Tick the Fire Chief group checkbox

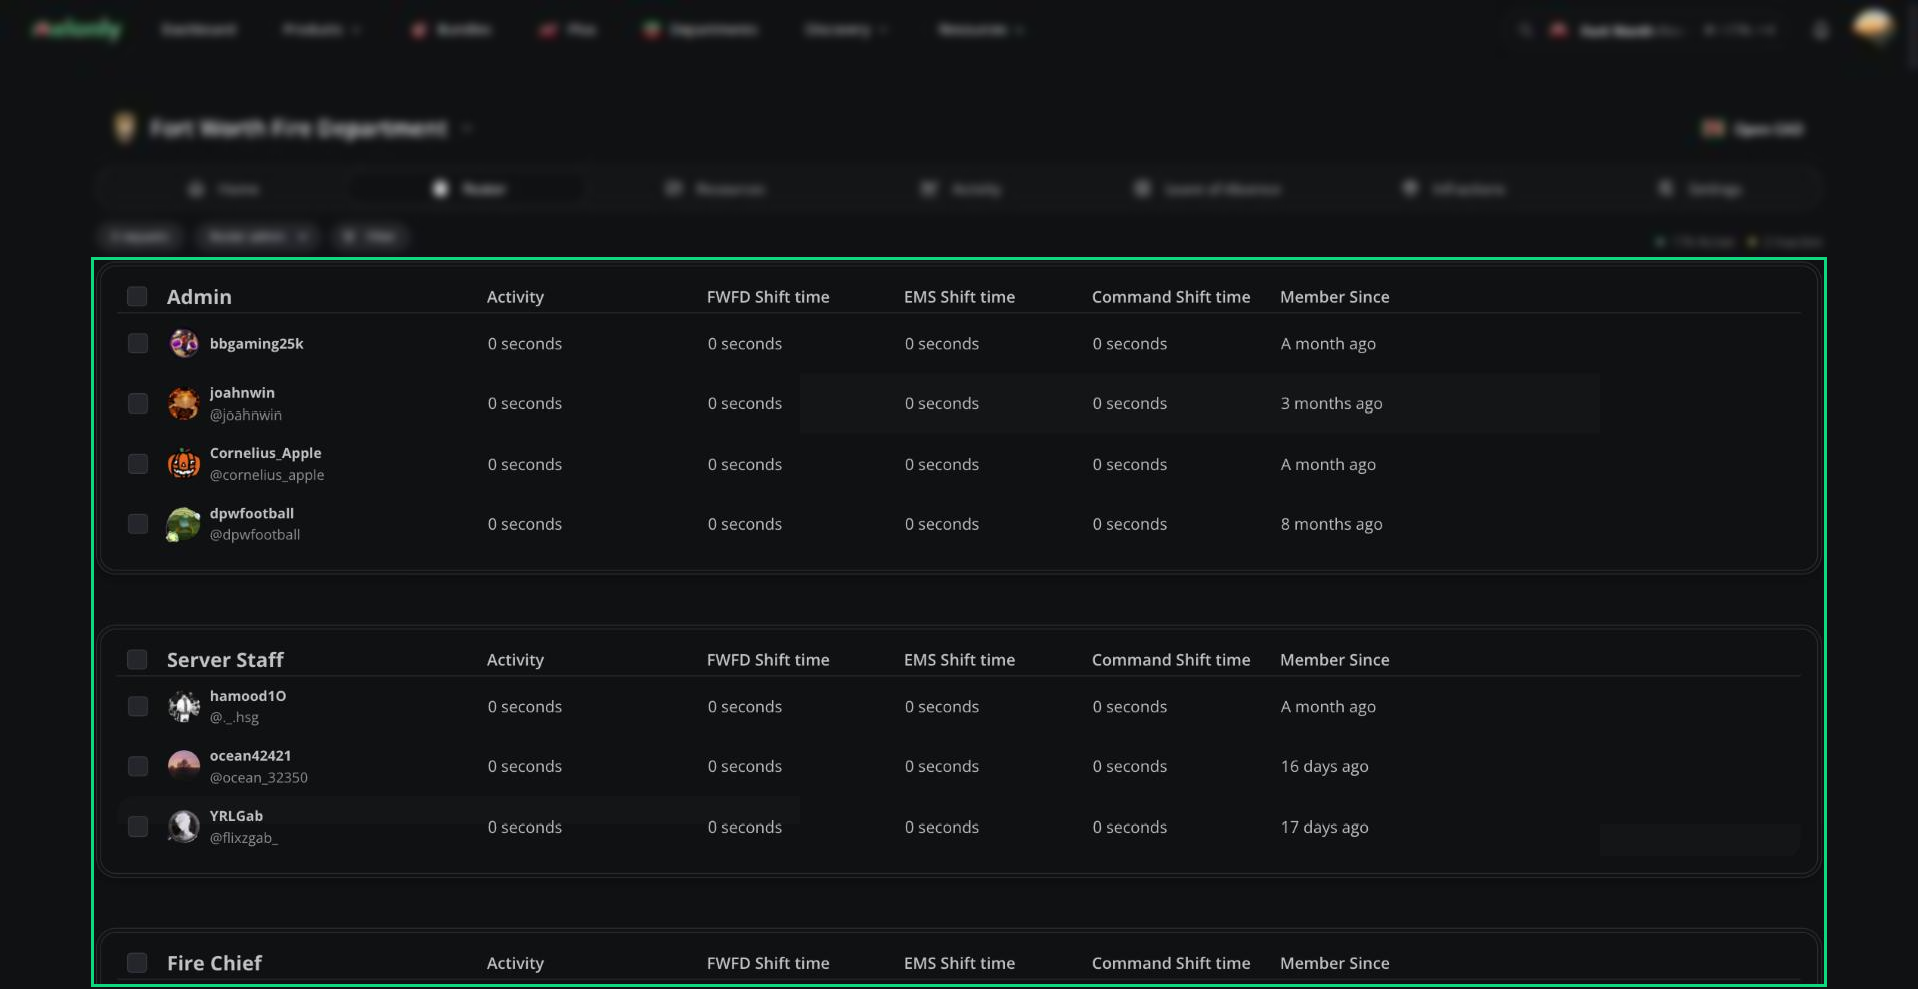coord(137,962)
